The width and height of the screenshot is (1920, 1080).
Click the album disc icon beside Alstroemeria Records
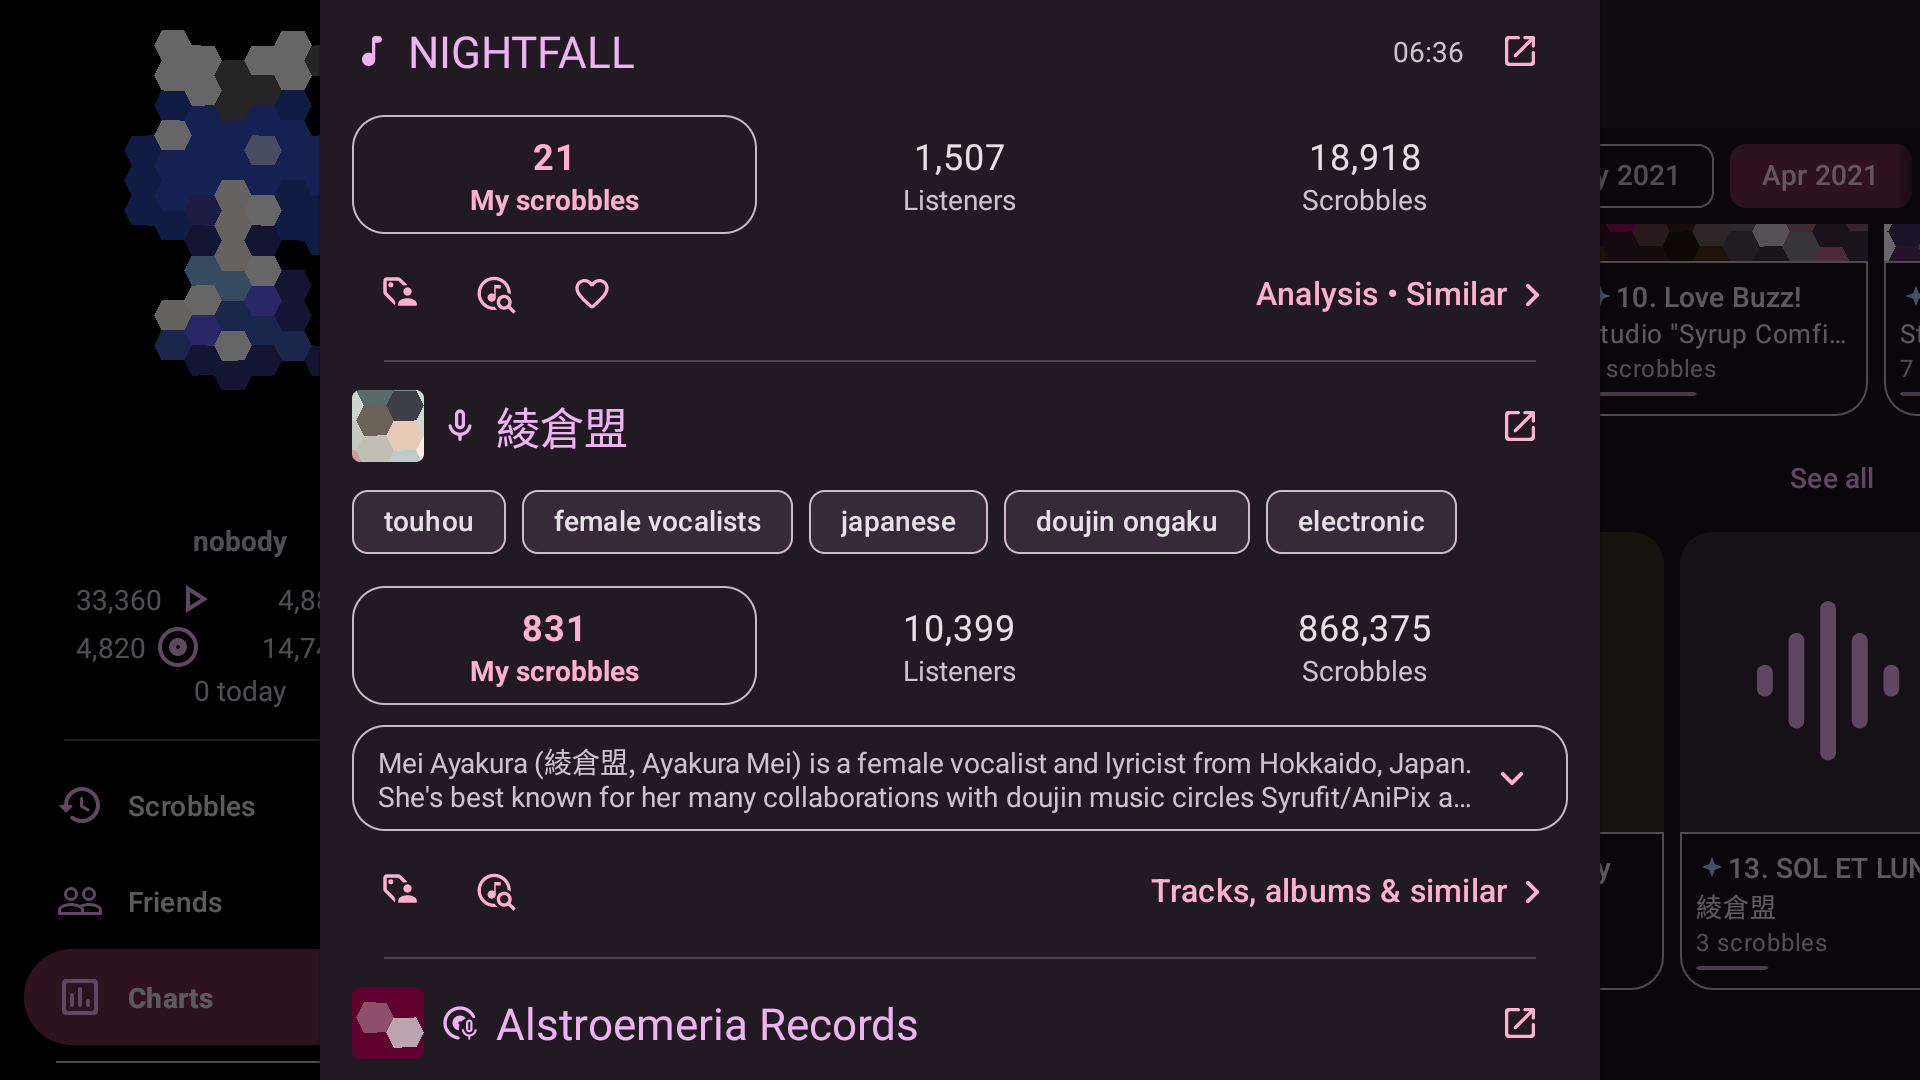click(460, 1023)
